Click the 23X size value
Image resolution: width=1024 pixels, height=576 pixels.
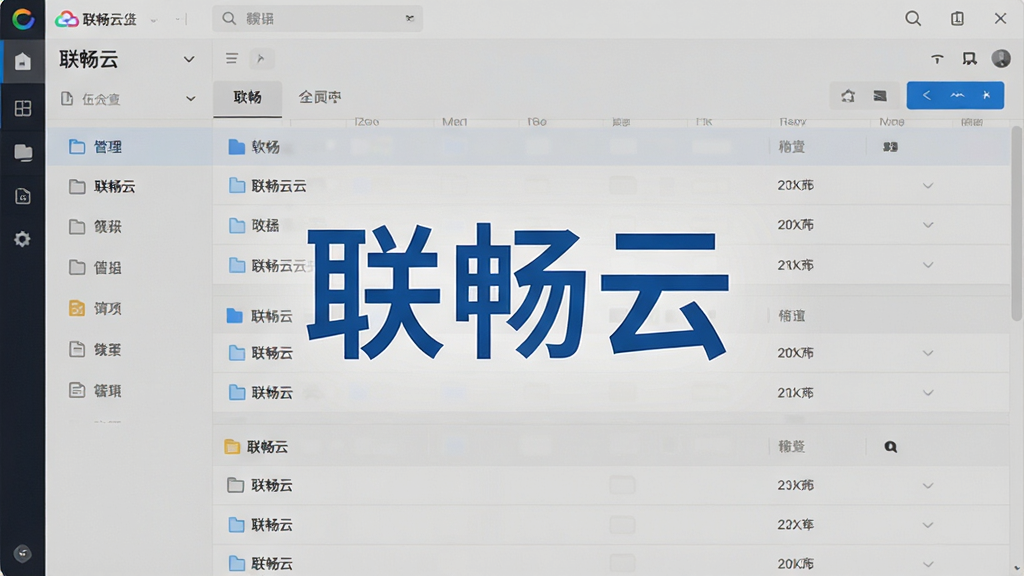click(795, 486)
